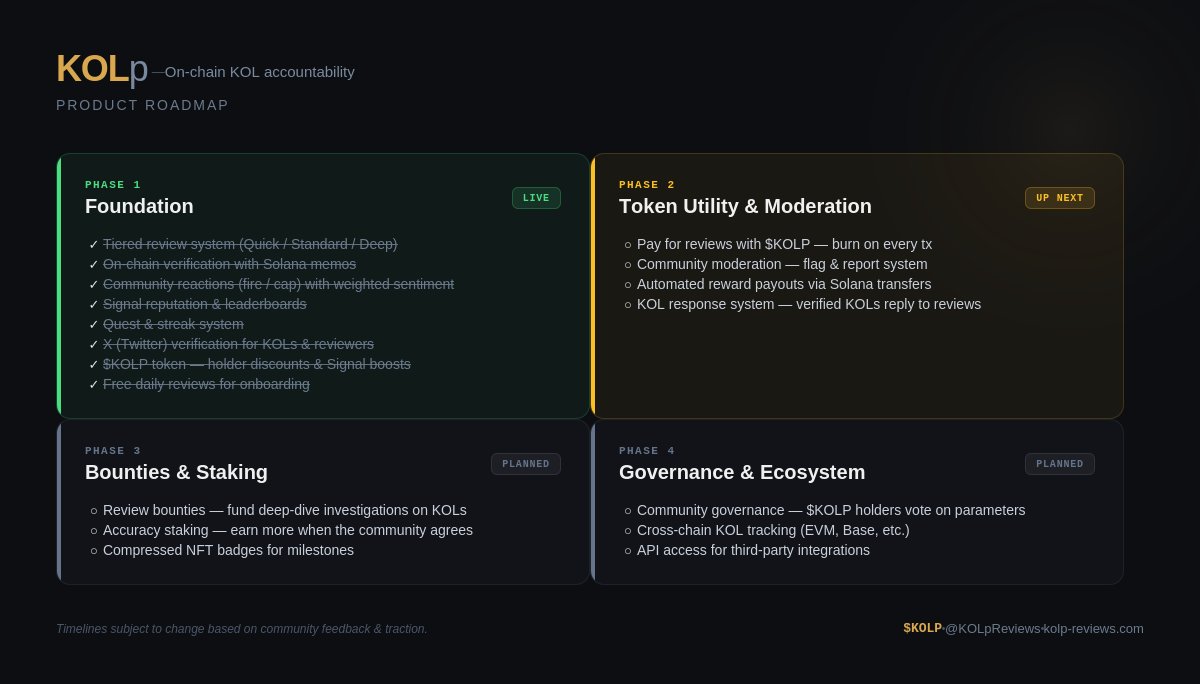This screenshot has width=1200, height=684.
Task: Open the kolp-reviews.com link
Action: pos(1094,628)
